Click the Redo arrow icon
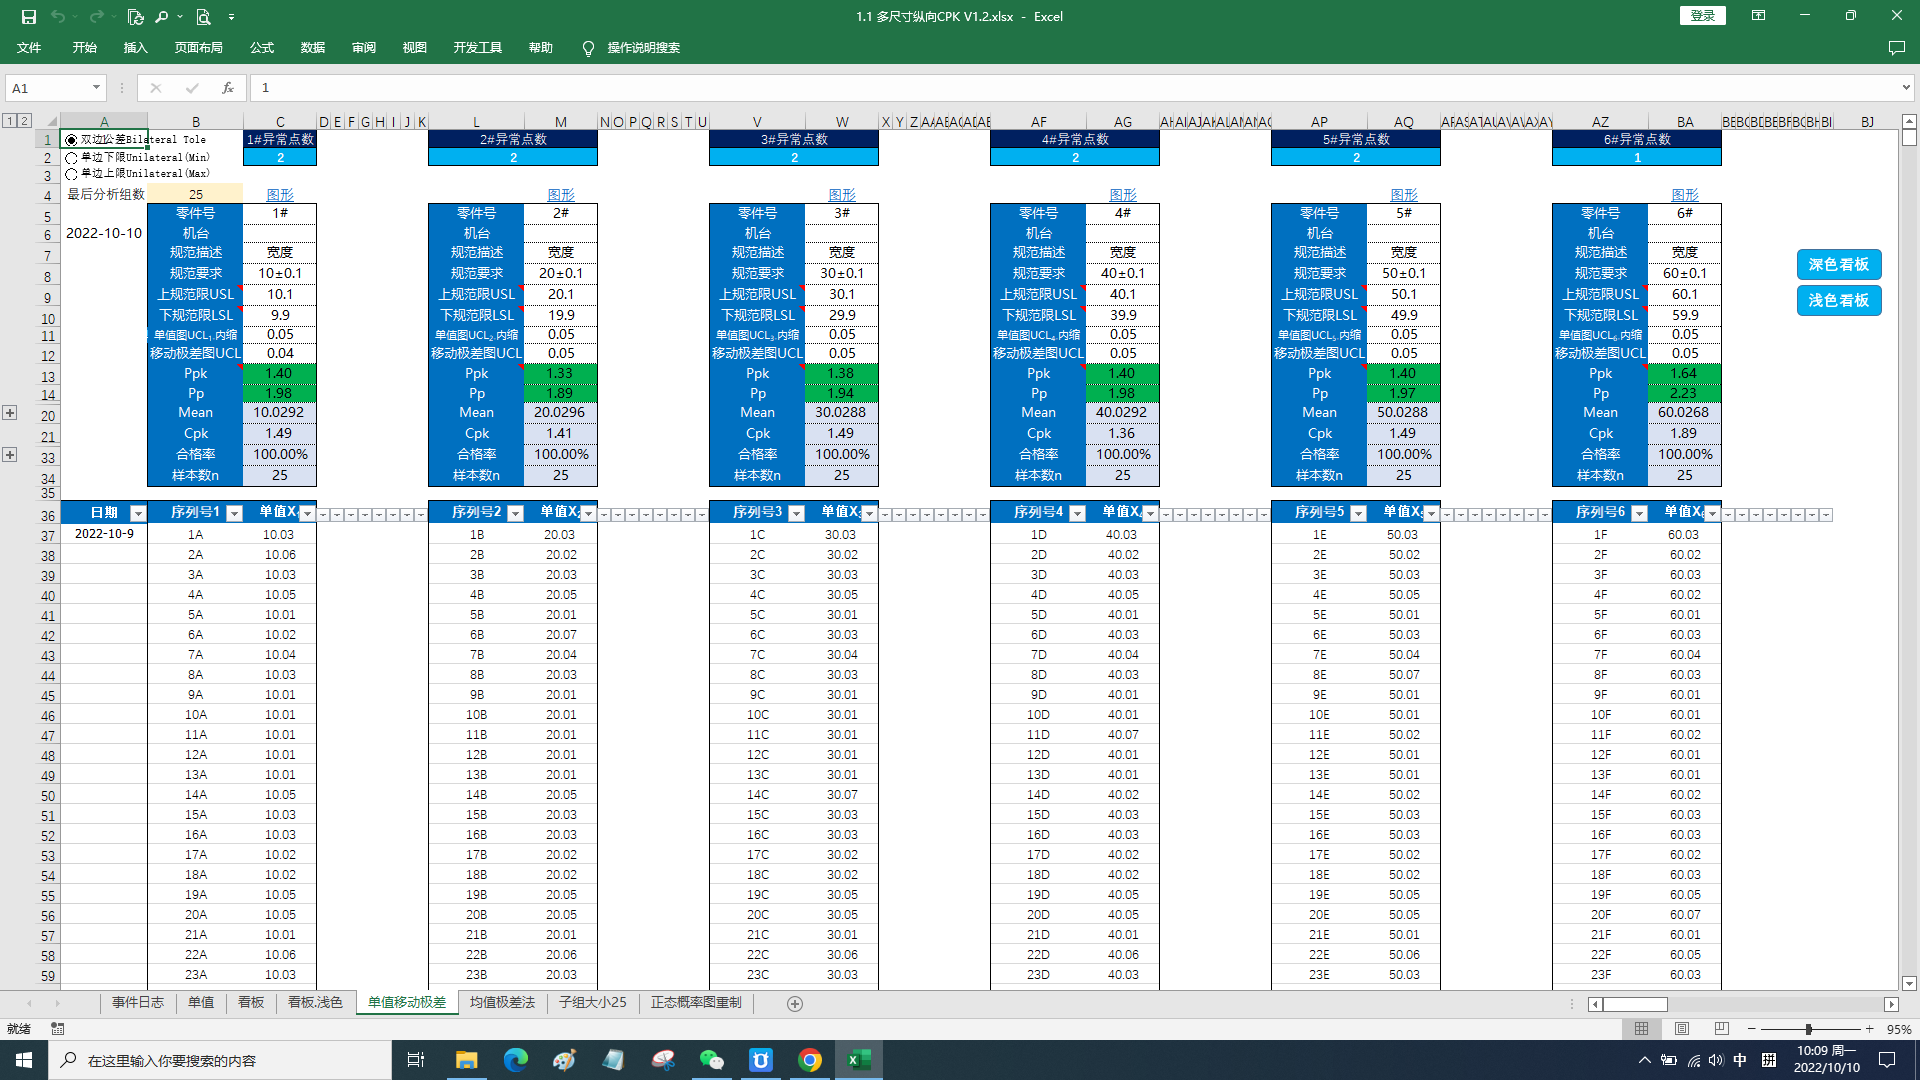Screen dimensions: 1920x1080 (x=96, y=16)
